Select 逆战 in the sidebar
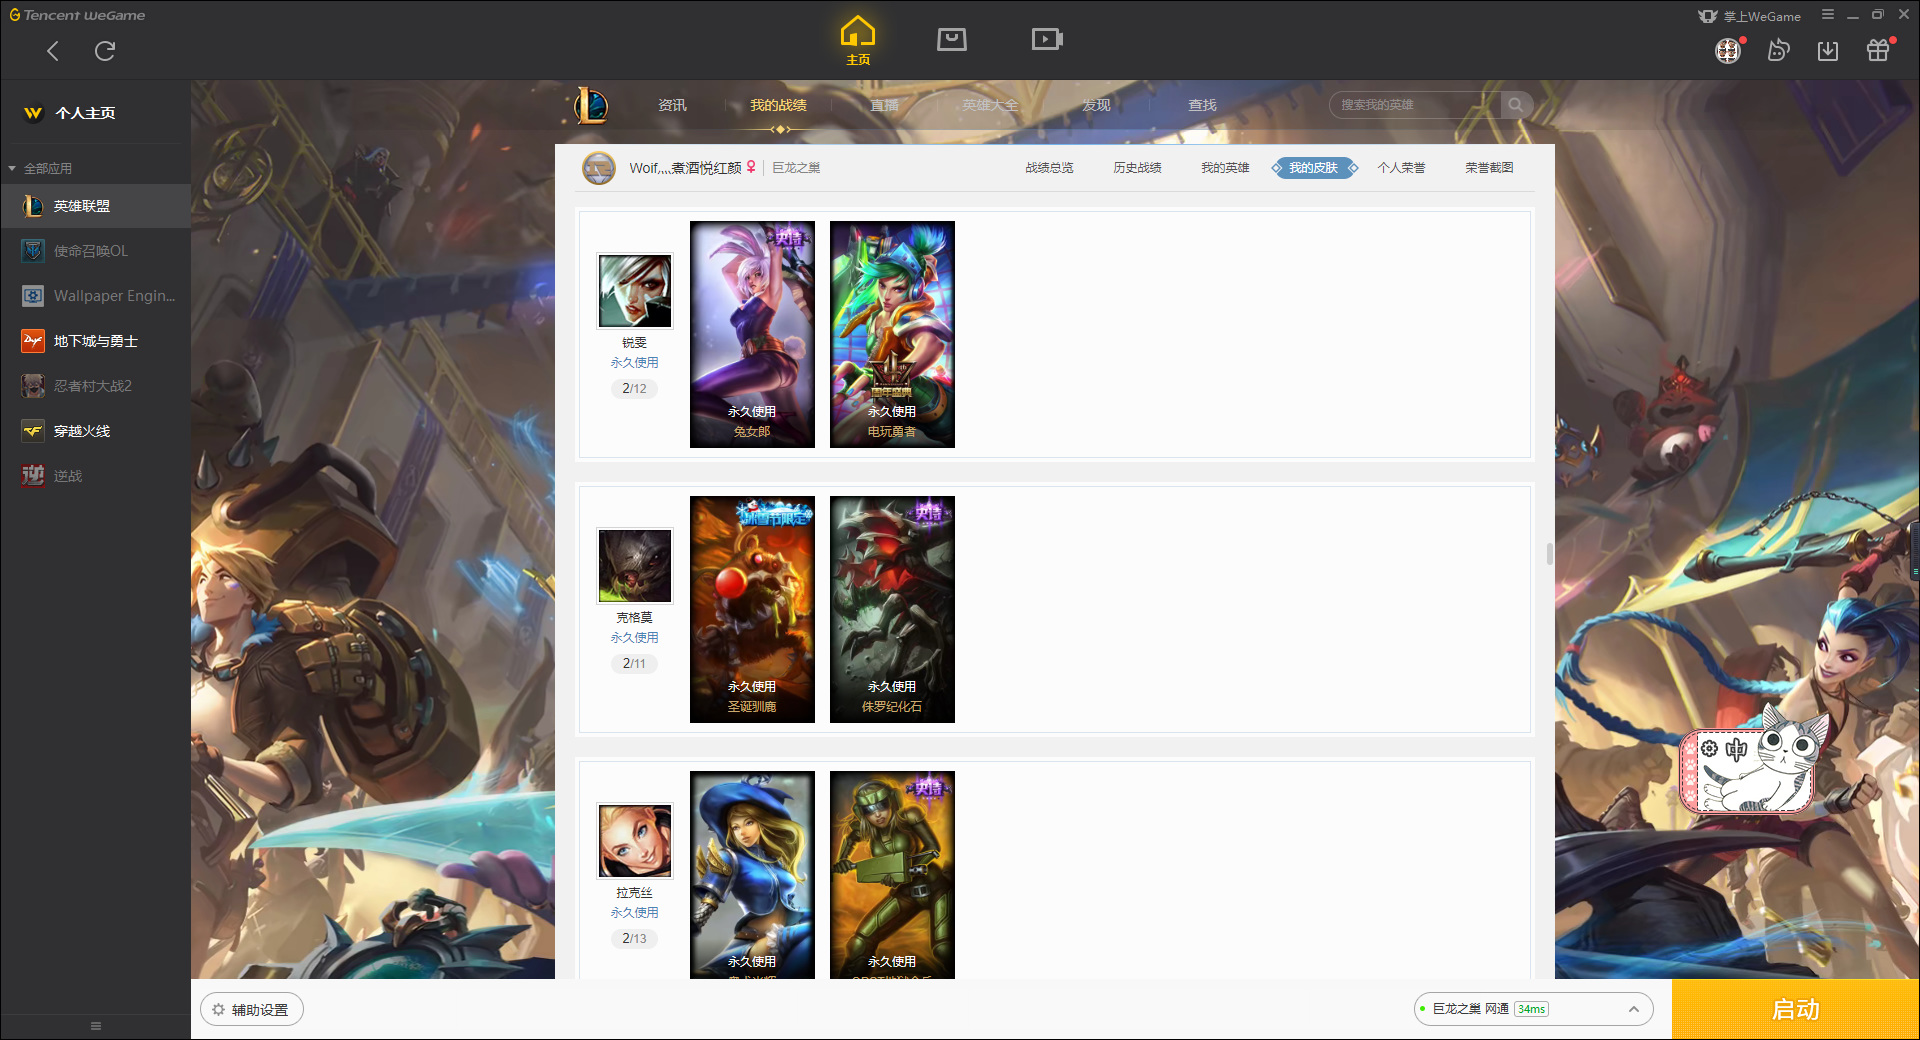Viewport: 1920px width, 1040px height. tap(95, 476)
